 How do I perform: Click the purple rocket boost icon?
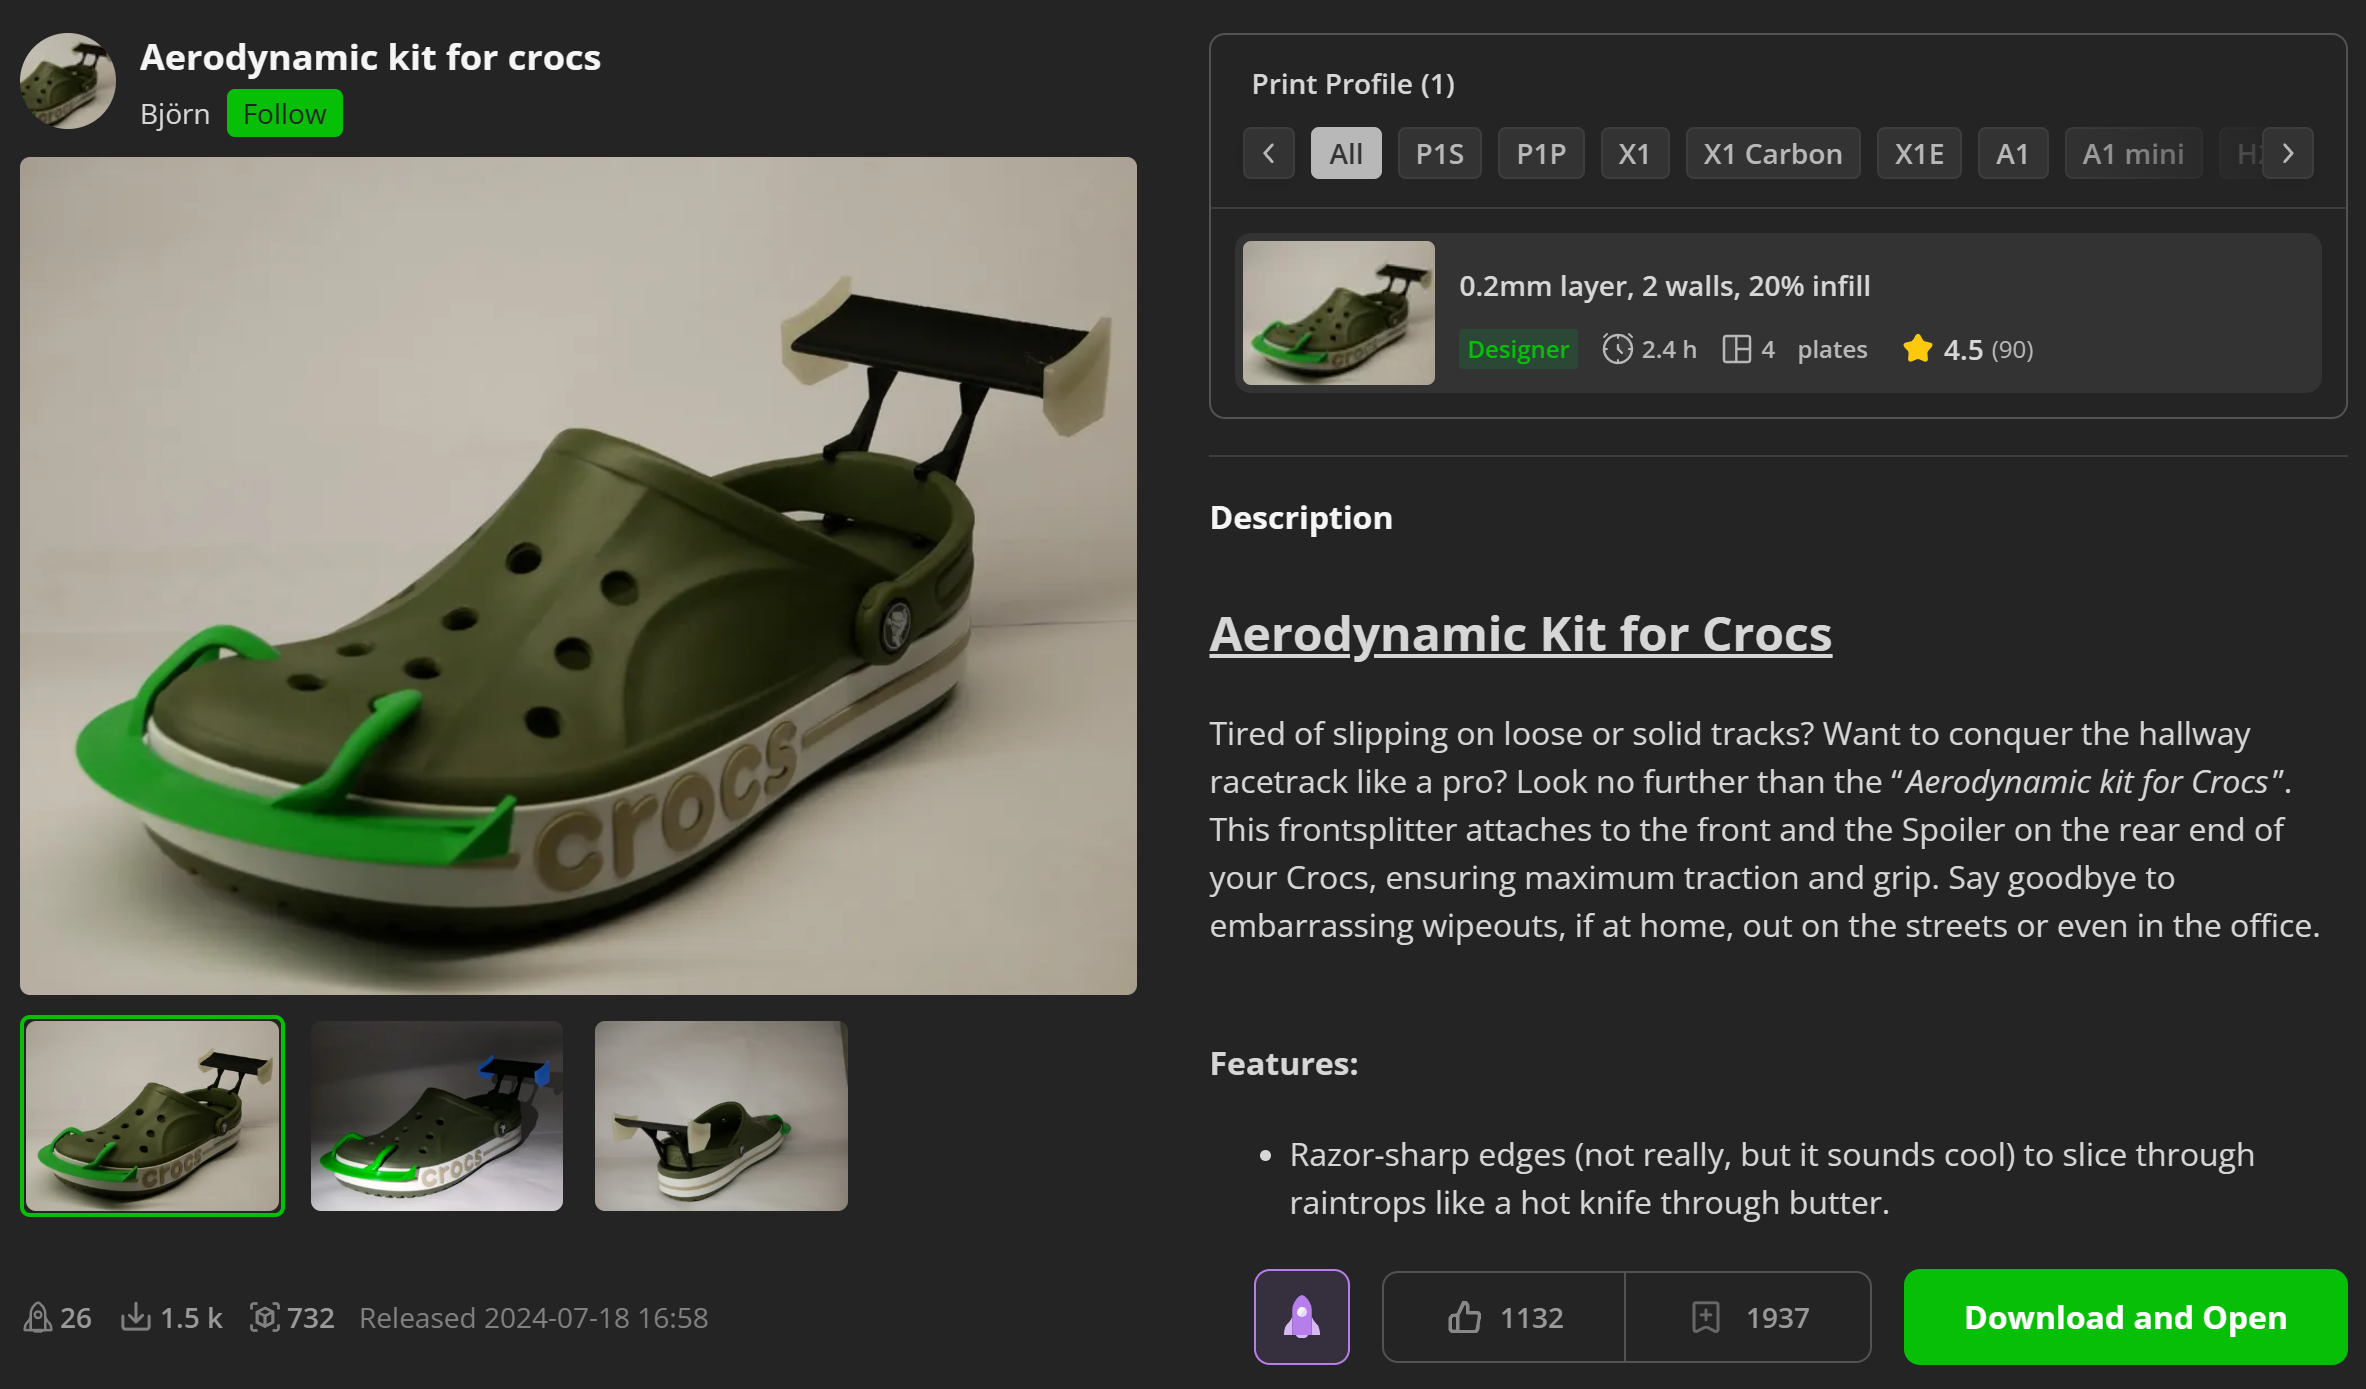tap(1301, 1317)
